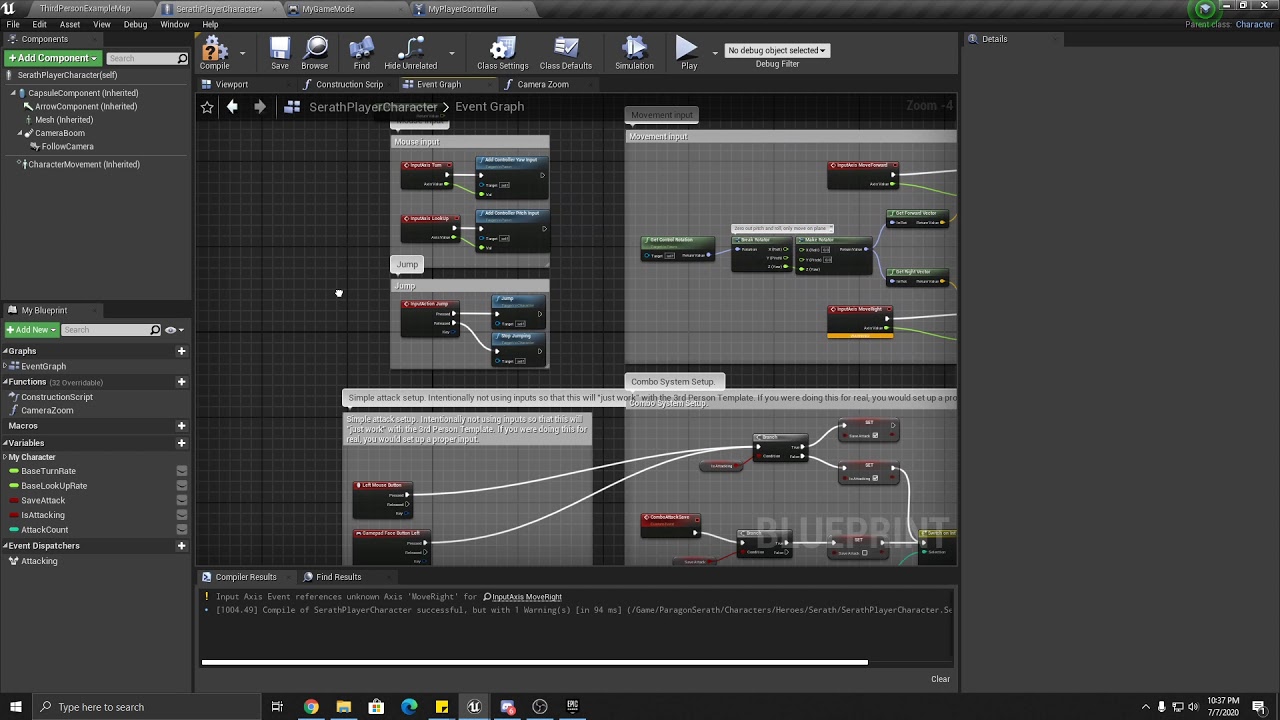
Task: Open Microsoft Edge from the taskbar
Action: tap(409, 707)
